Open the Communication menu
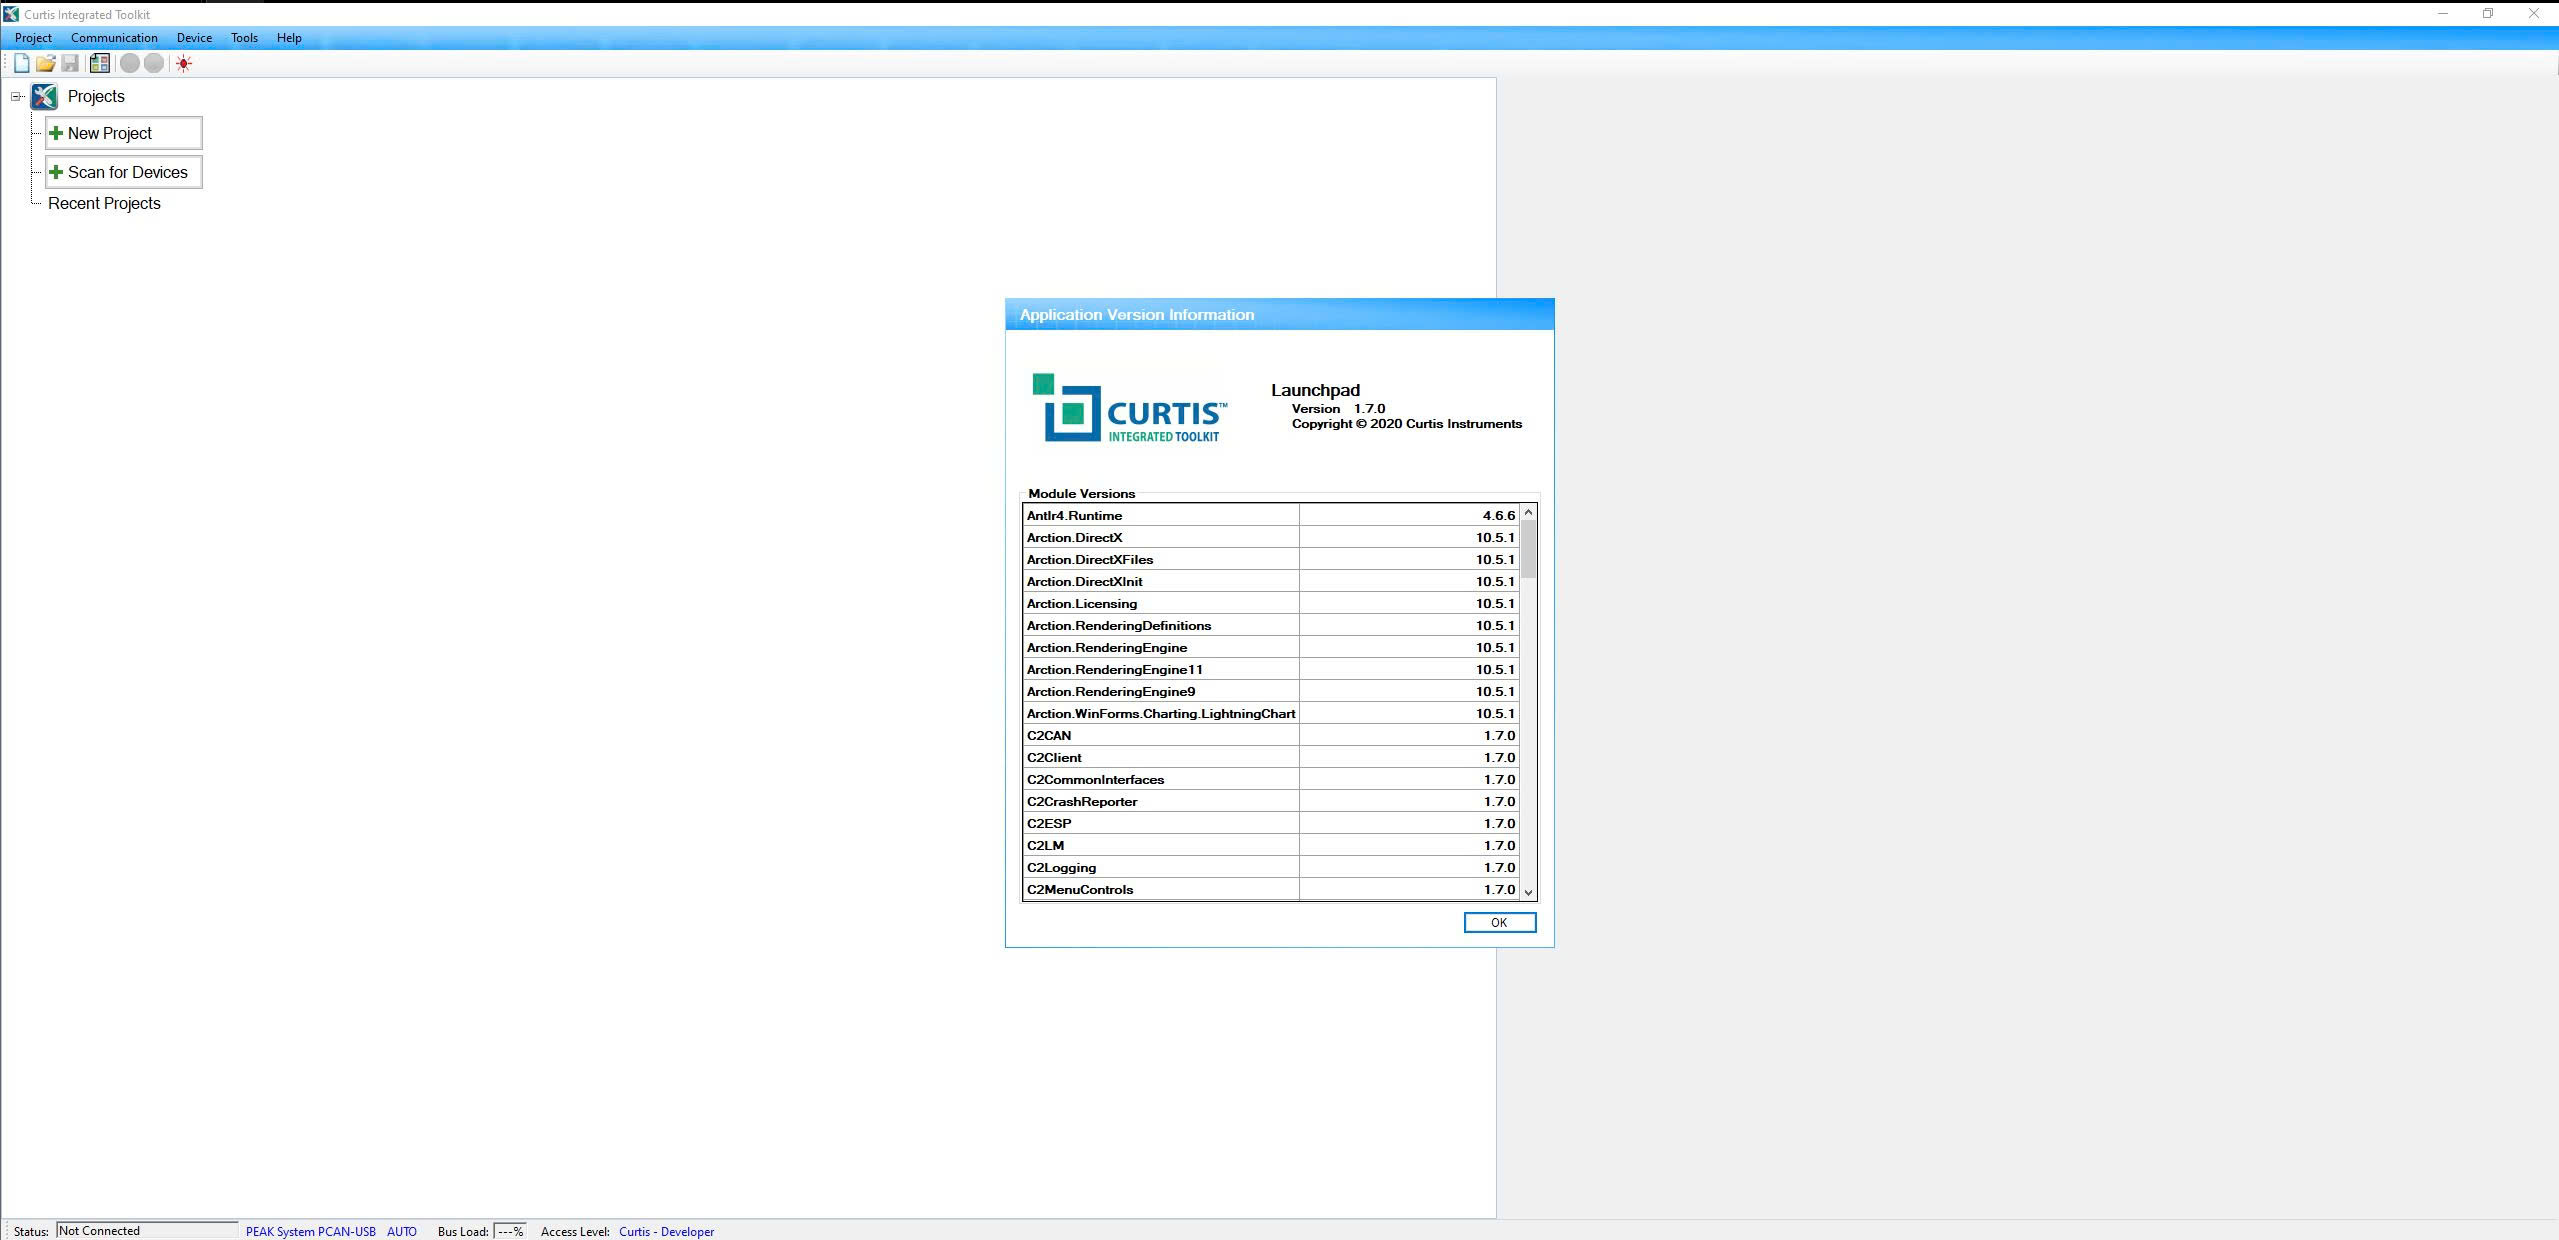This screenshot has height=1240, width=2559. coord(114,38)
